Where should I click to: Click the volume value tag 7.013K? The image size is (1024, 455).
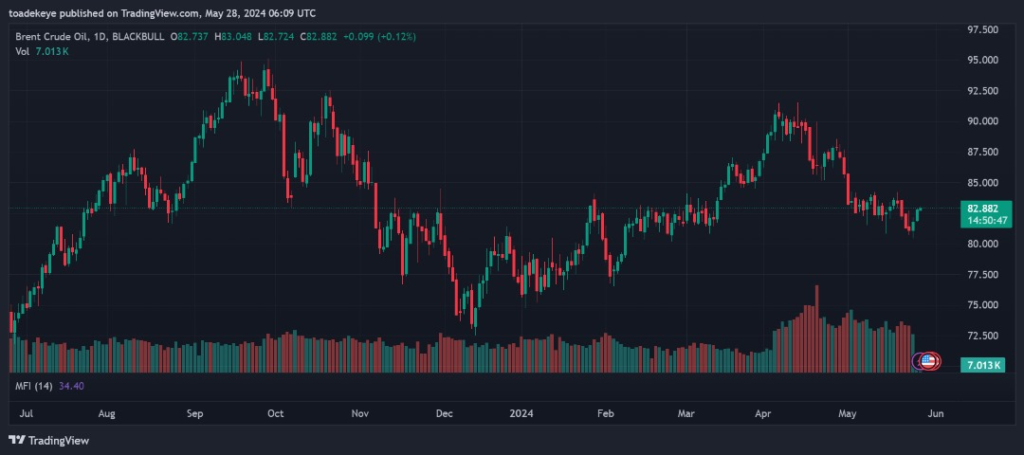tap(982, 366)
